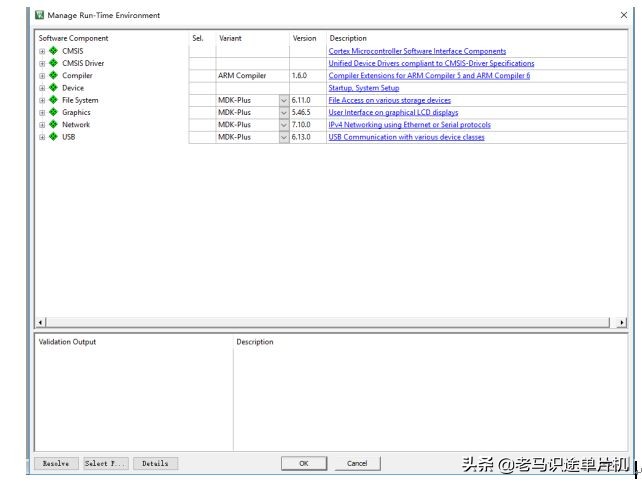Select the Network tree item label

click(76, 125)
